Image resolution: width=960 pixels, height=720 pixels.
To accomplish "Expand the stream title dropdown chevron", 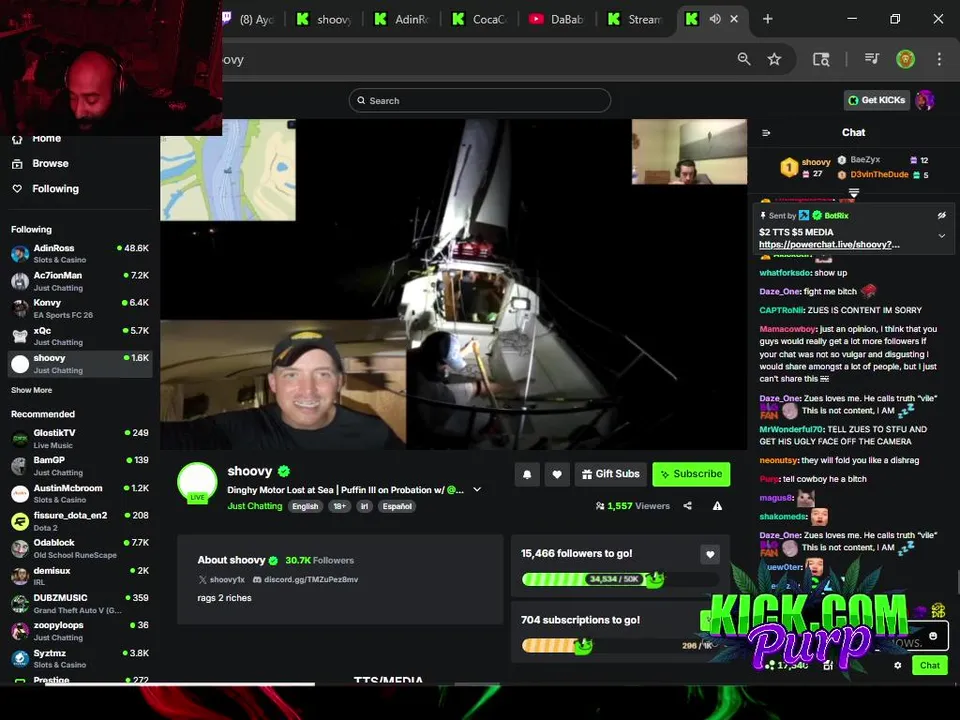I will (477, 490).
